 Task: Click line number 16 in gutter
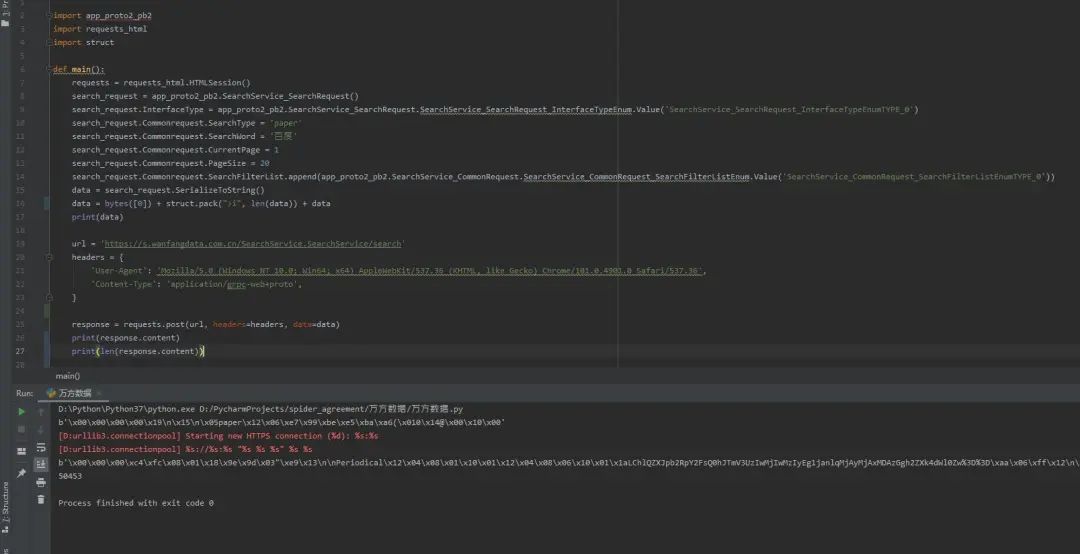coord(21,203)
